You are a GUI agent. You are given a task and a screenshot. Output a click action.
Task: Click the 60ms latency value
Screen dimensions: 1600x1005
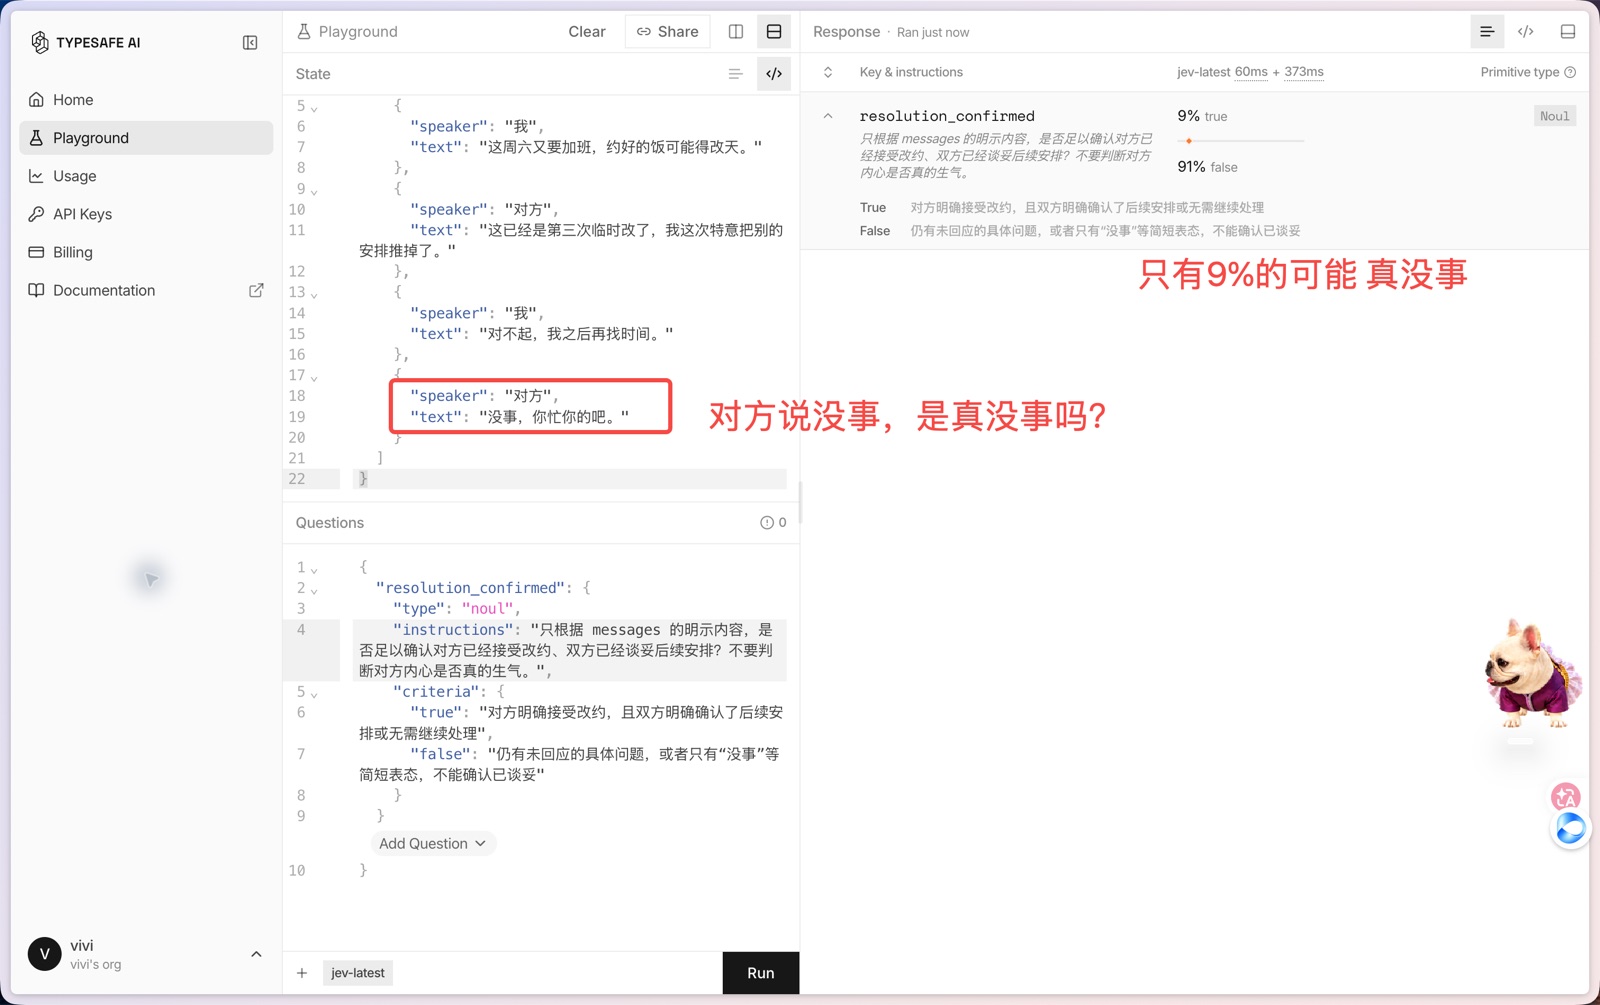click(x=1251, y=72)
